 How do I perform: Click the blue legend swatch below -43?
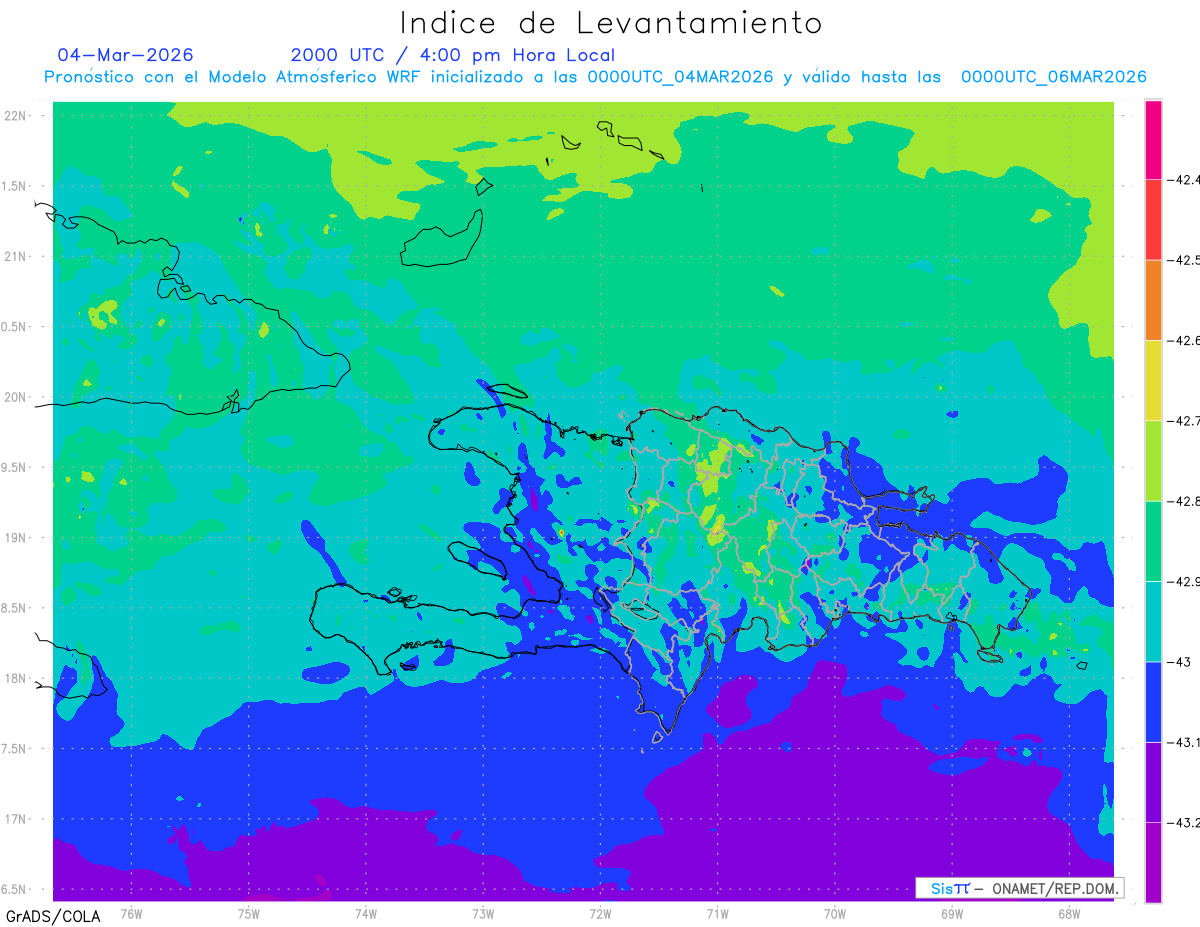1153,702
